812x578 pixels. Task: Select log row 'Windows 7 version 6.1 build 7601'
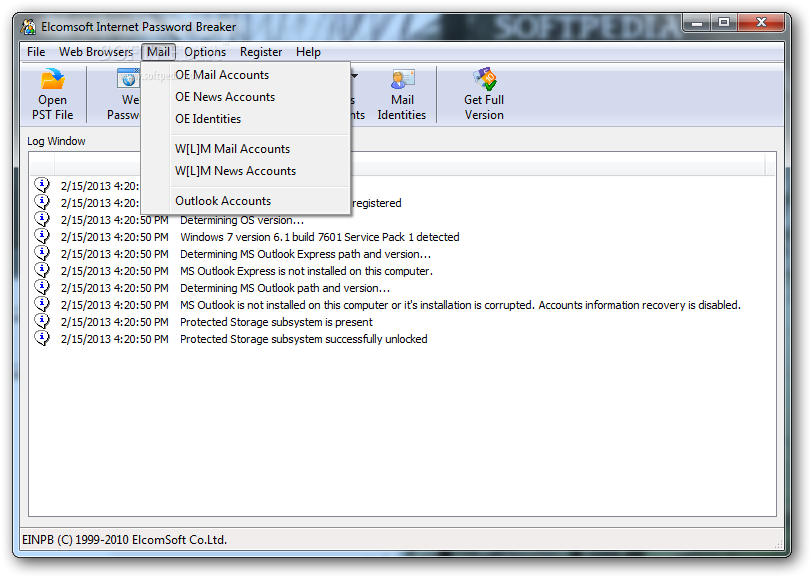pyautogui.click(x=402, y=237)
